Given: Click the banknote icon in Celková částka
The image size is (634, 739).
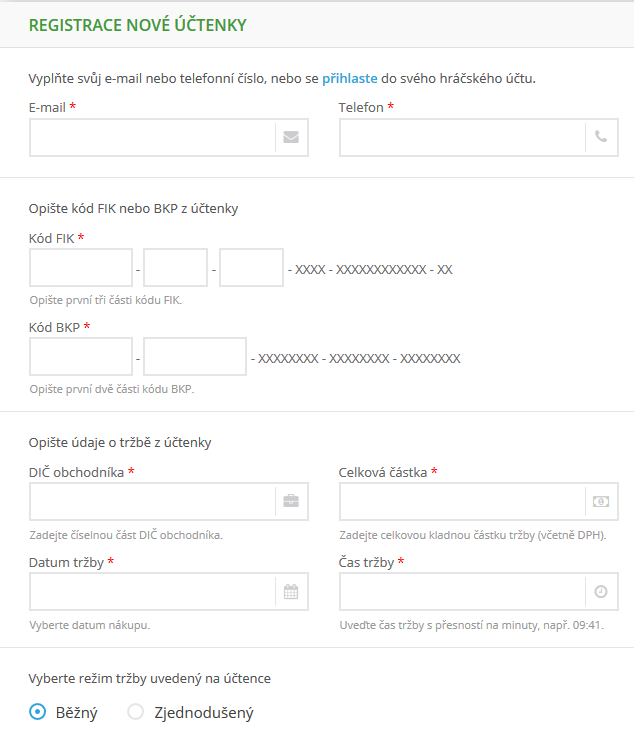Looking at the screenshot, I should [601, 501].
